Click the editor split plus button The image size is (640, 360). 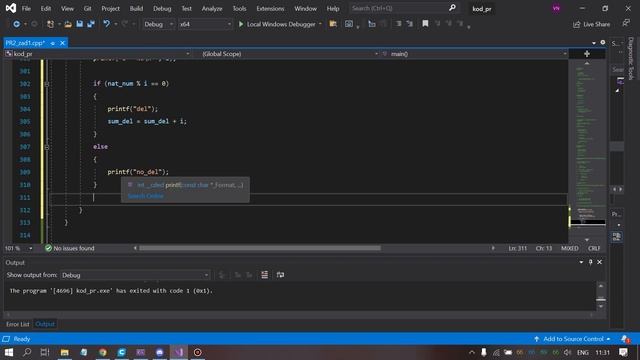tap(587, 54)
